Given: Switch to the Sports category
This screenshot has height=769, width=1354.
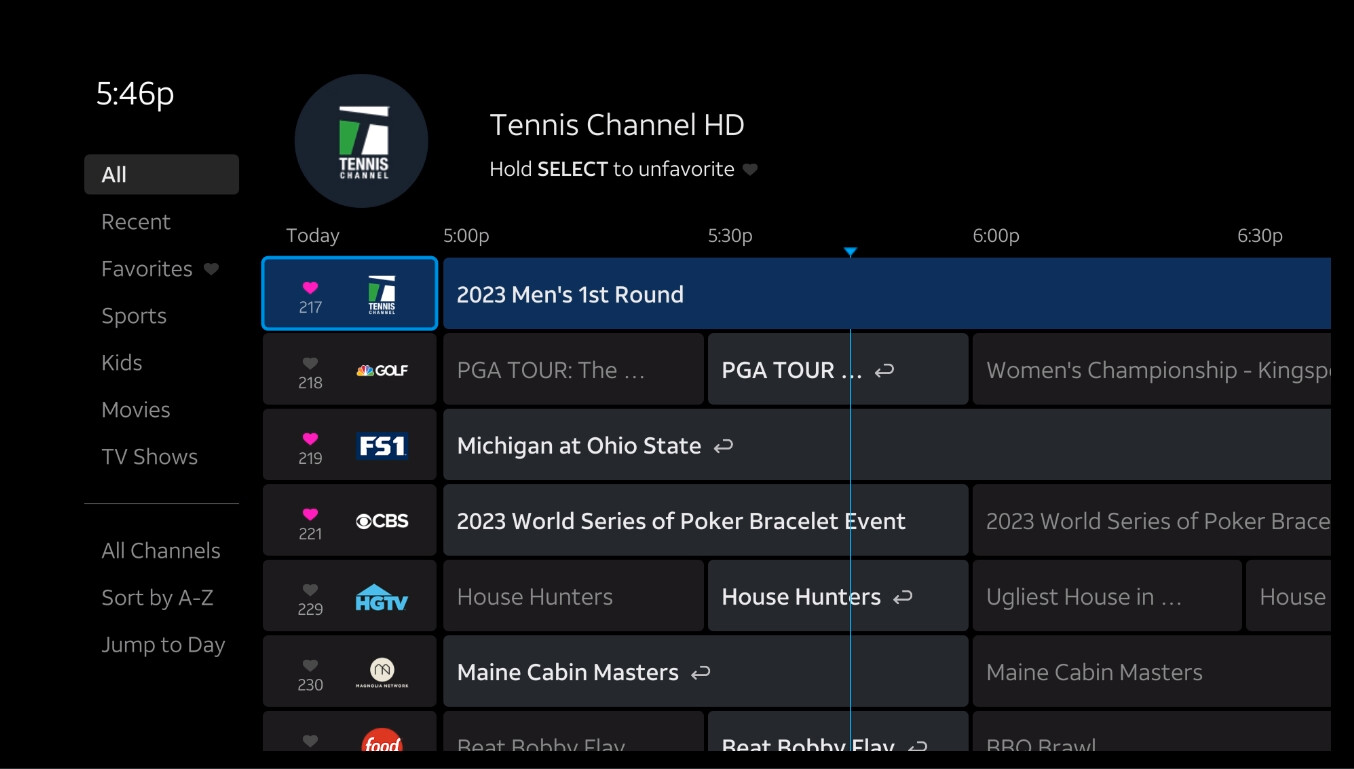Looking at the screenshot, I should 134,316.
